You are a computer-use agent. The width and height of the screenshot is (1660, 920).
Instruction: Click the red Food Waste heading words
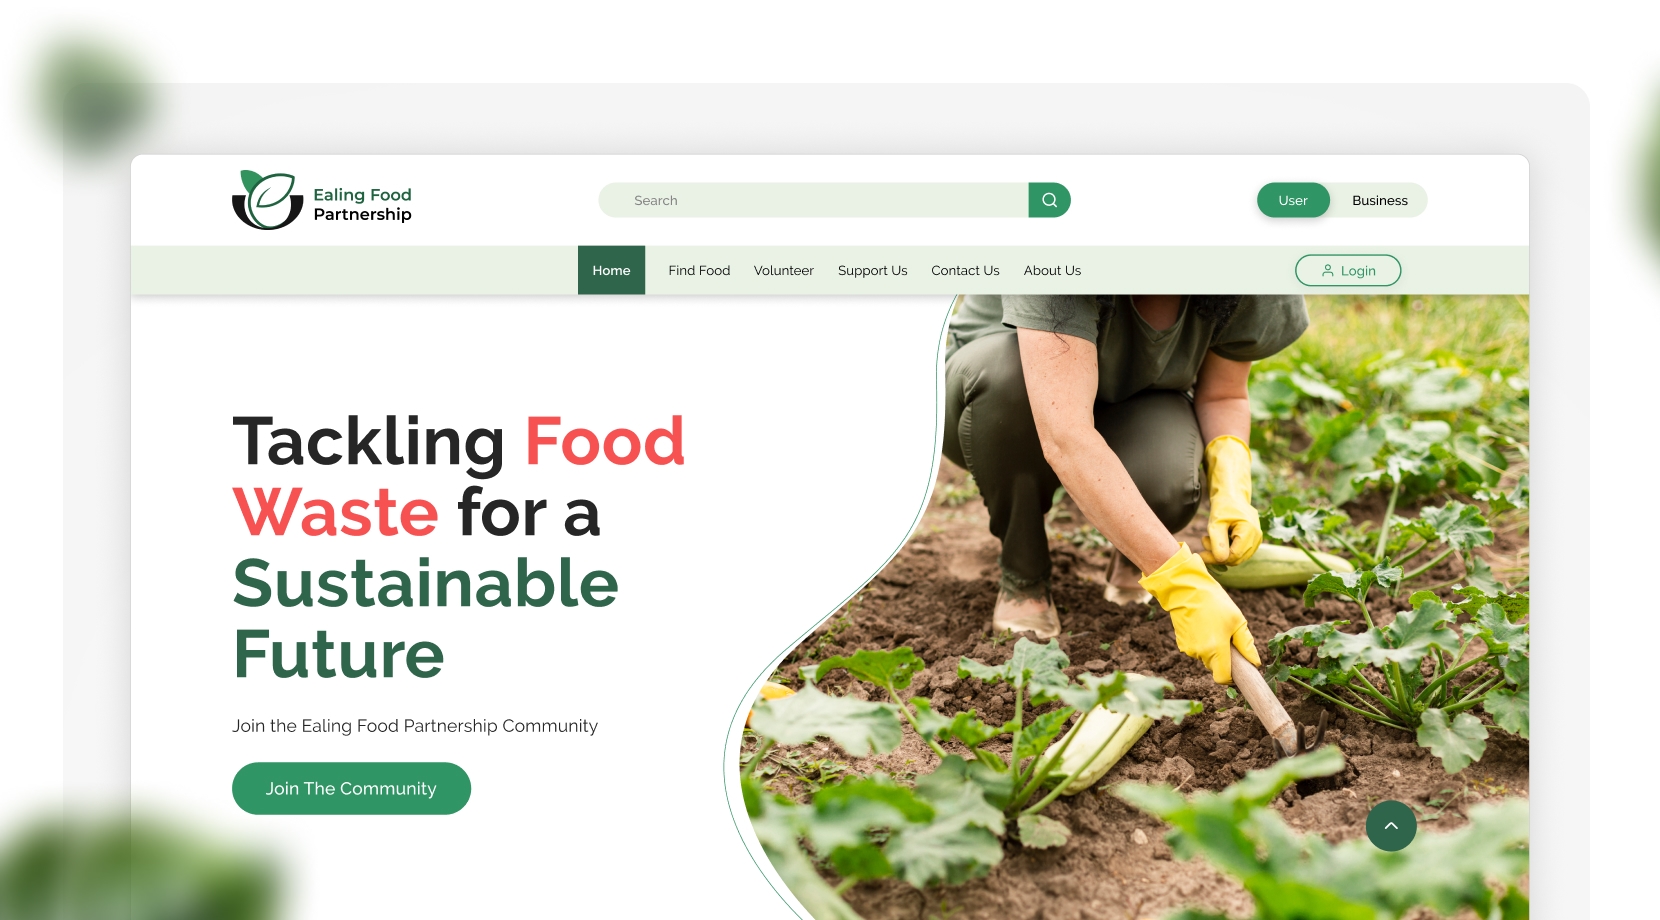[458, 476]
